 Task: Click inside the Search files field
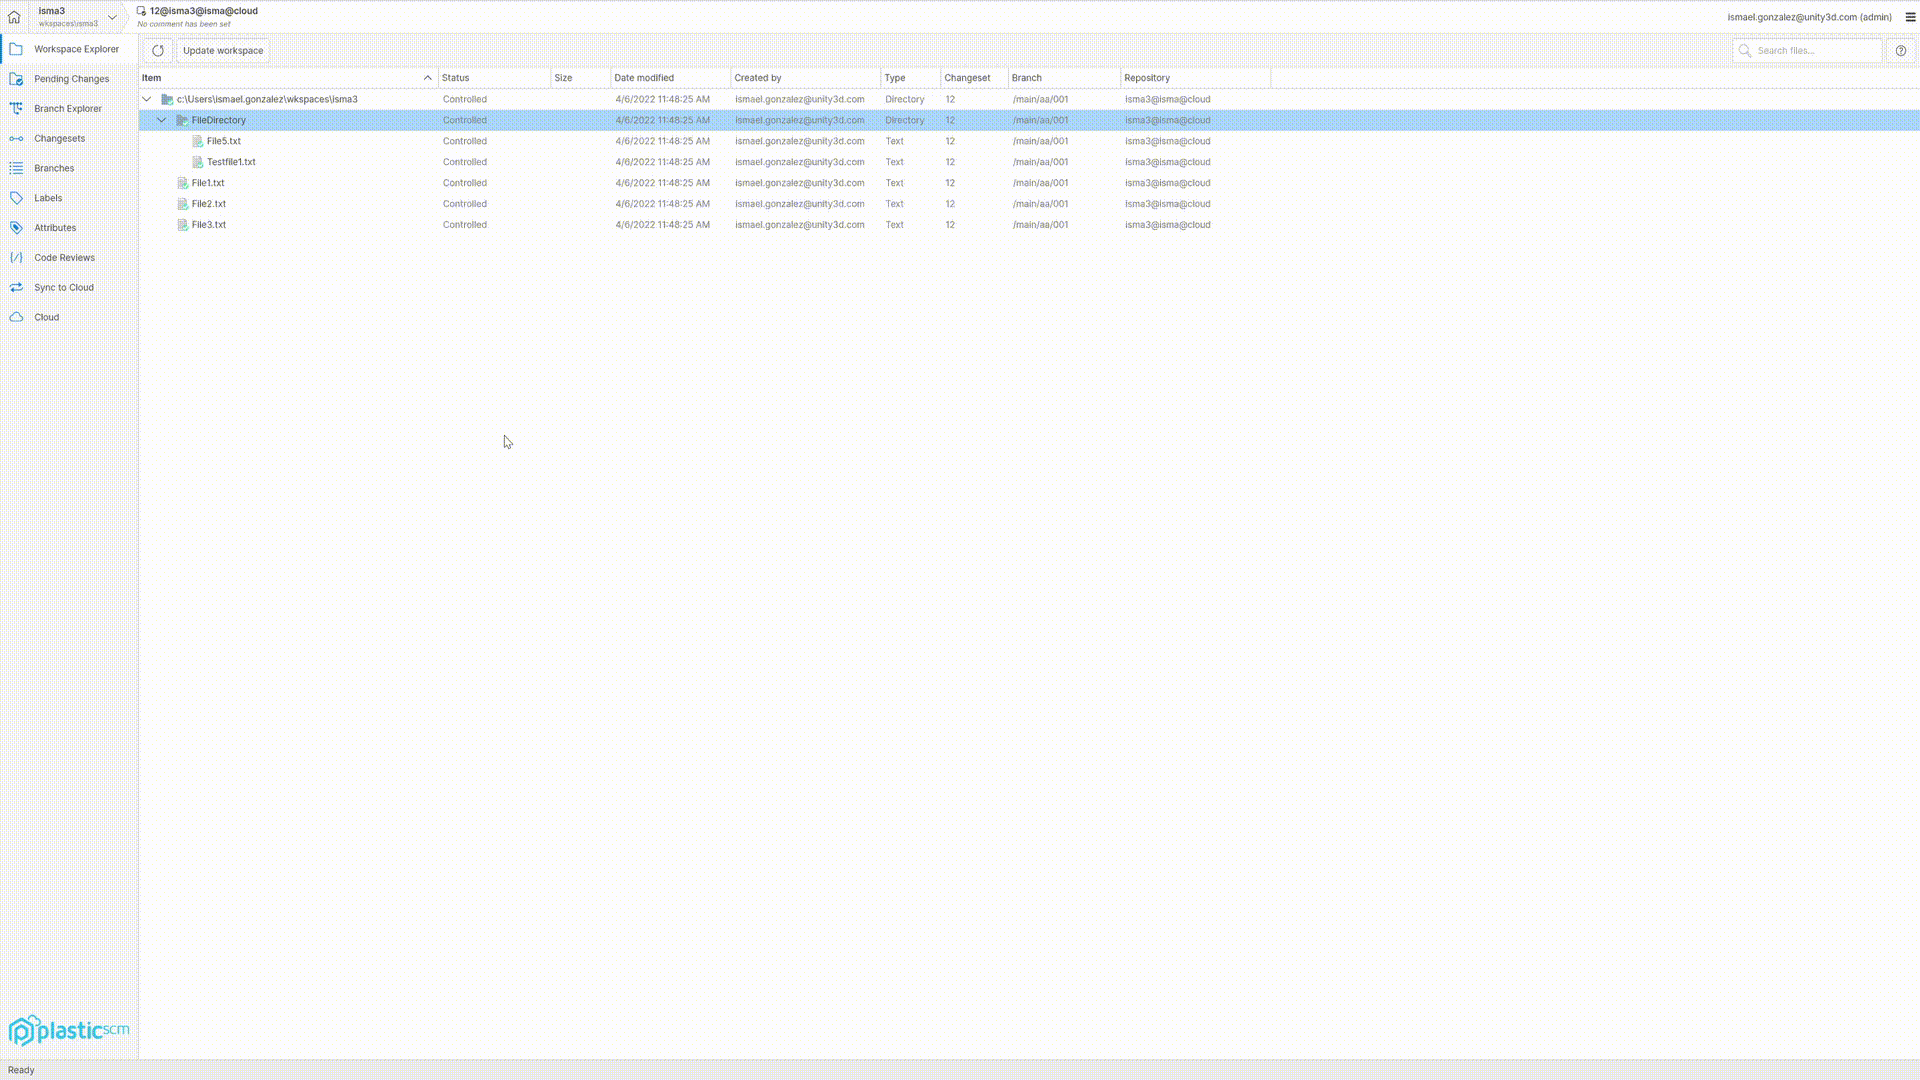coord(1808,50)
